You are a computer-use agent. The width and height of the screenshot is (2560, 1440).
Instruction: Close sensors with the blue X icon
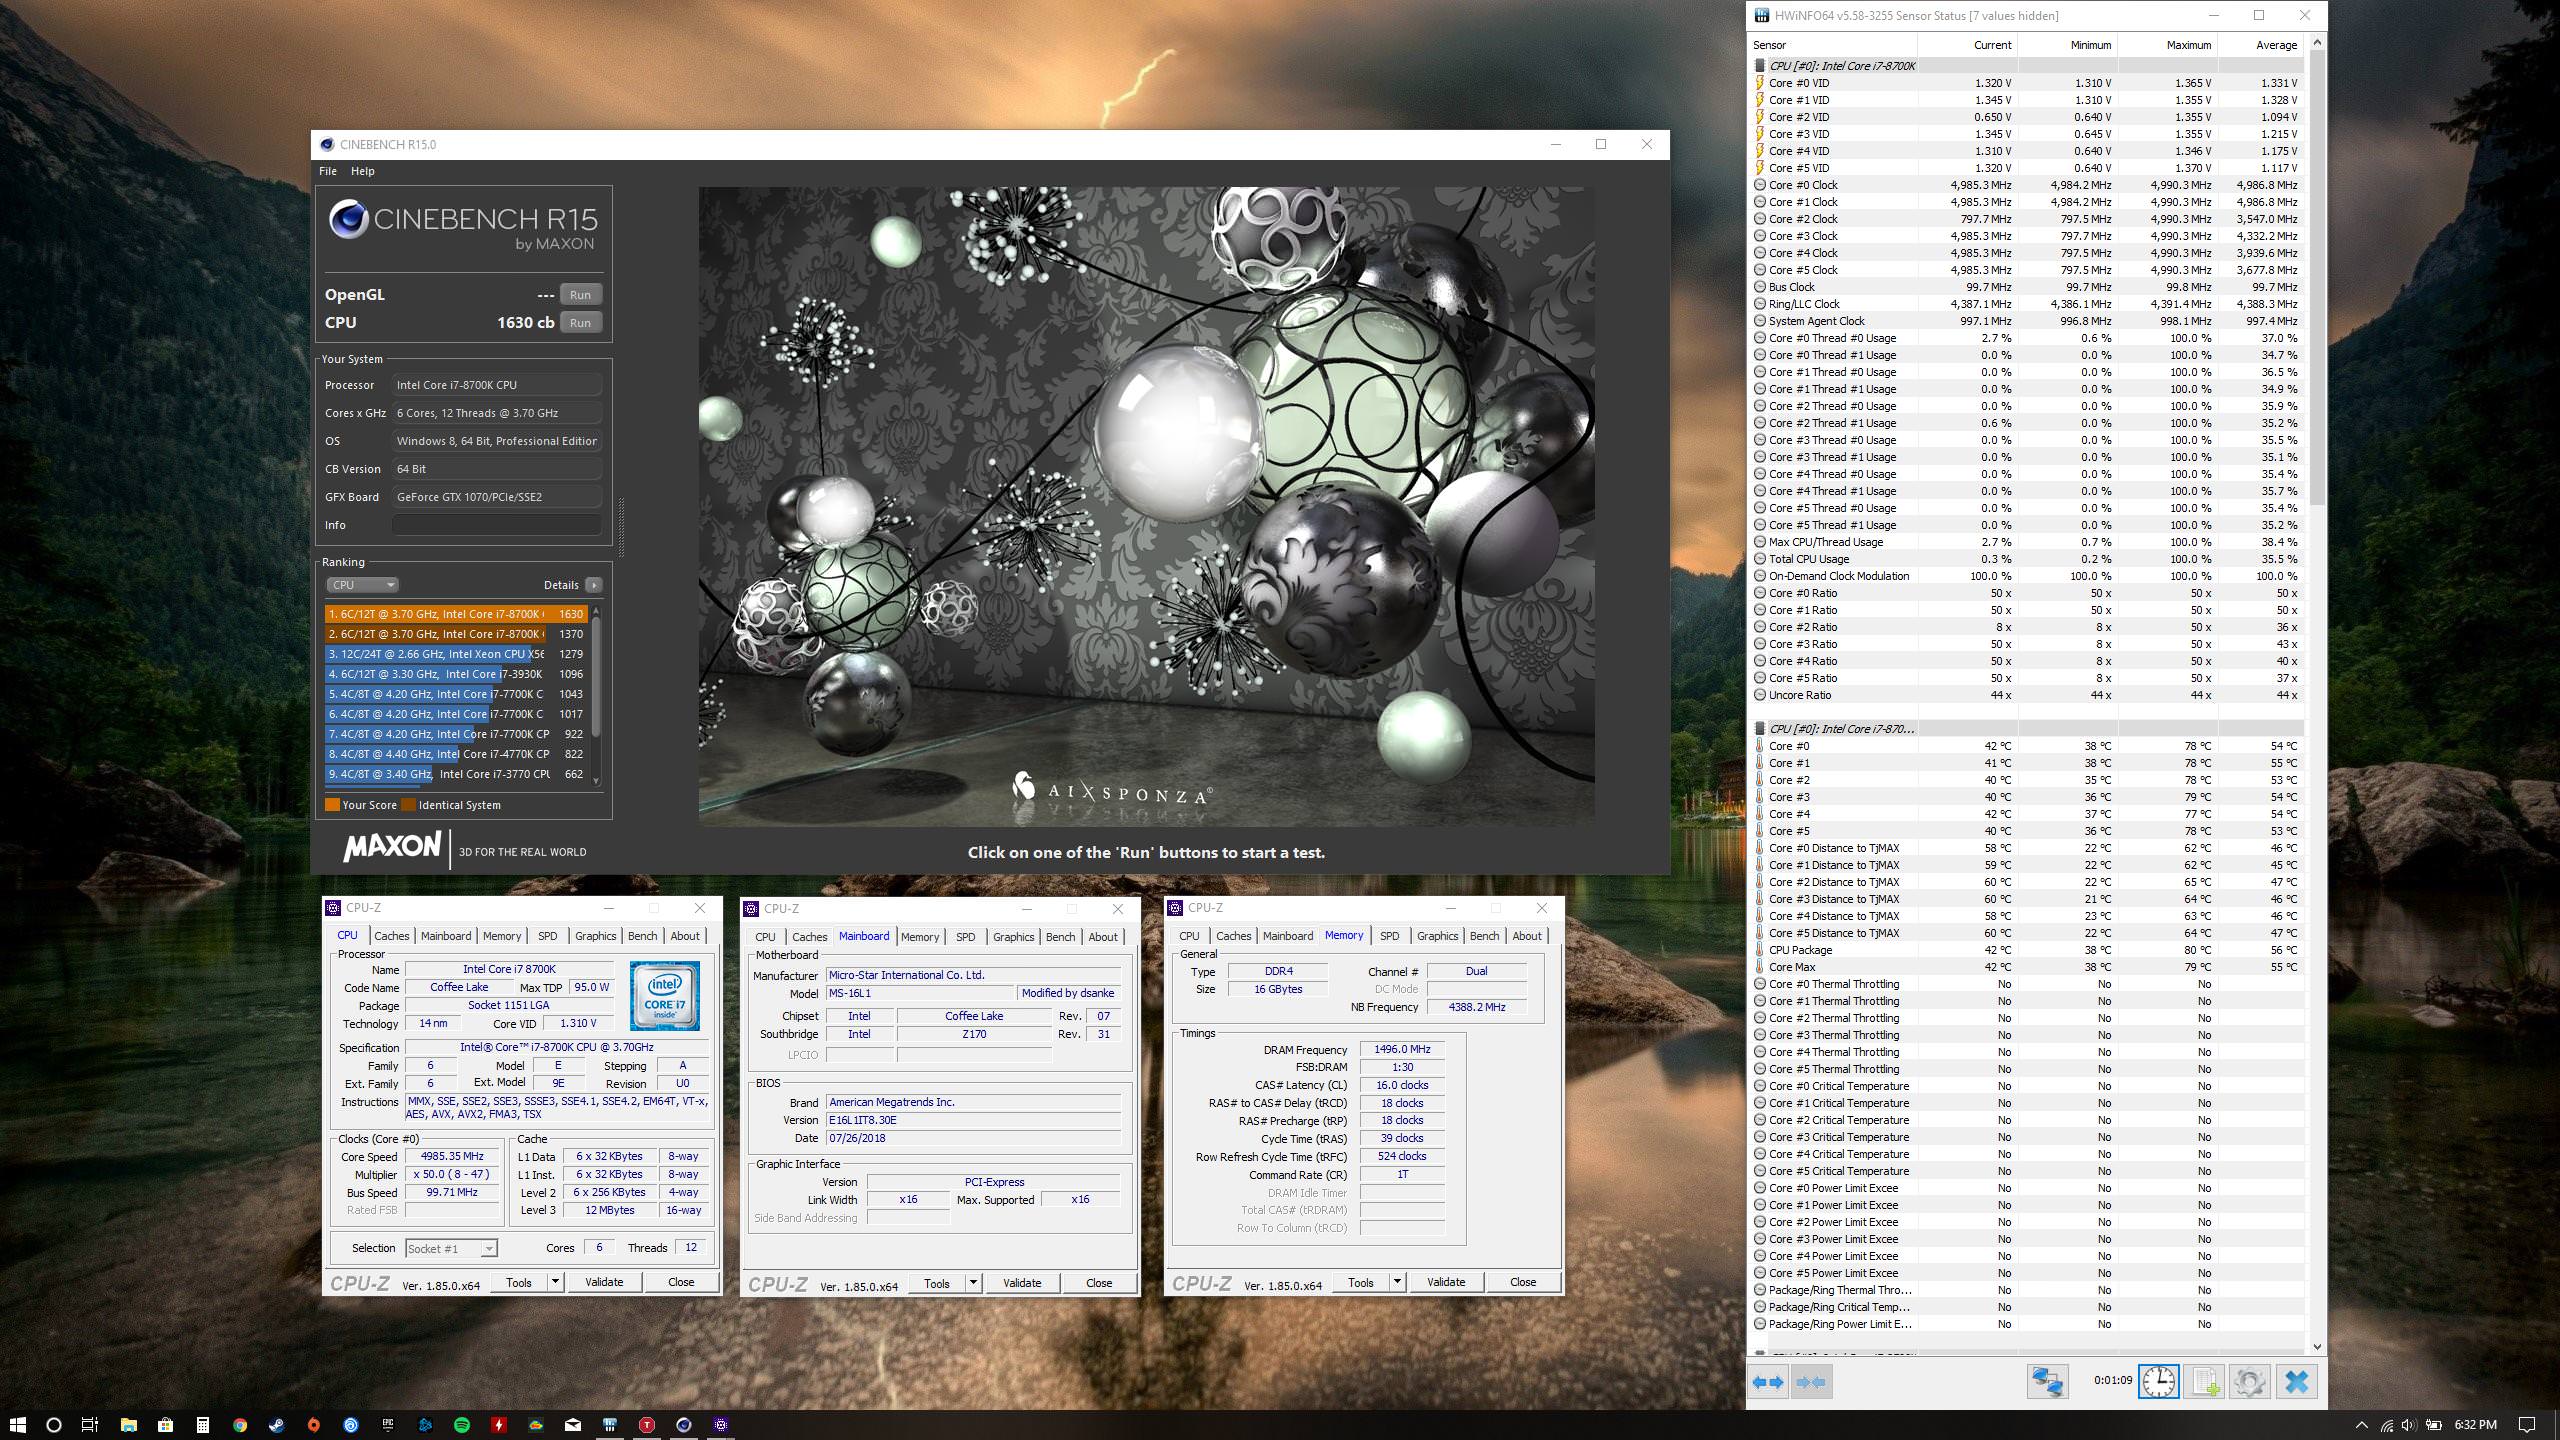click(2297, 1382)
